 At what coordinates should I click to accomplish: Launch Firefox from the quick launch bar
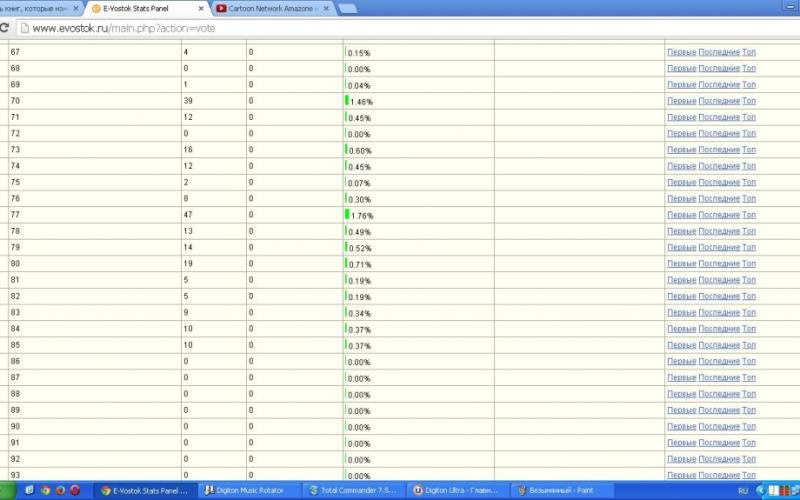pos(60,491)
